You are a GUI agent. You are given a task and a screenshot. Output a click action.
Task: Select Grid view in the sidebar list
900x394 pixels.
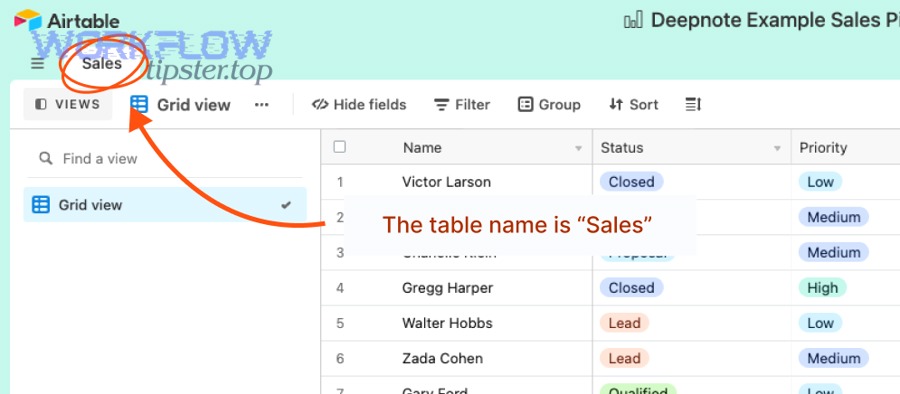pos(165,204)
